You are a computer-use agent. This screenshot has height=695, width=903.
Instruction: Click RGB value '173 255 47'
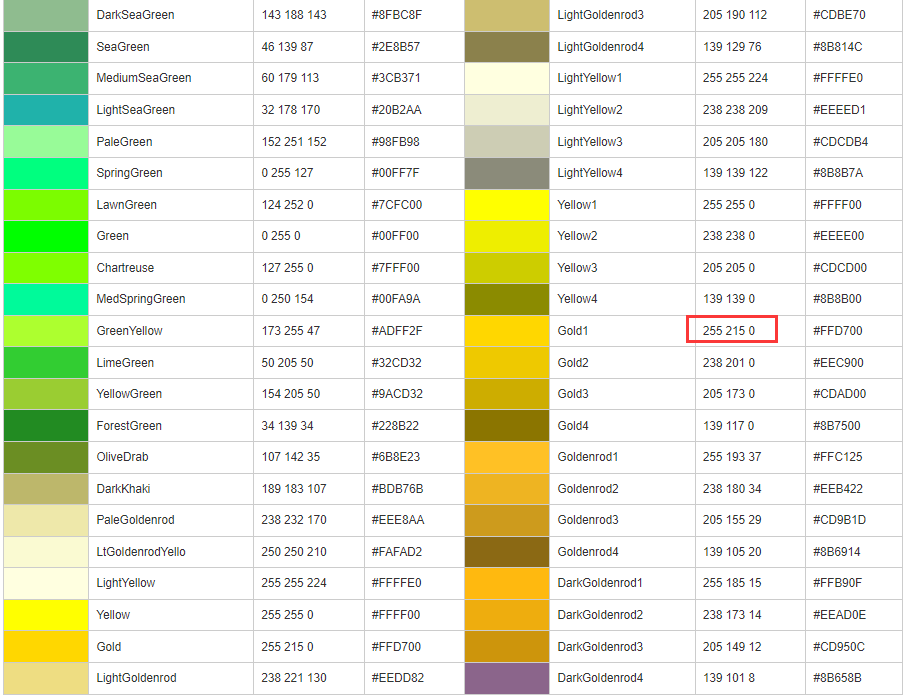tap(291, 331)
